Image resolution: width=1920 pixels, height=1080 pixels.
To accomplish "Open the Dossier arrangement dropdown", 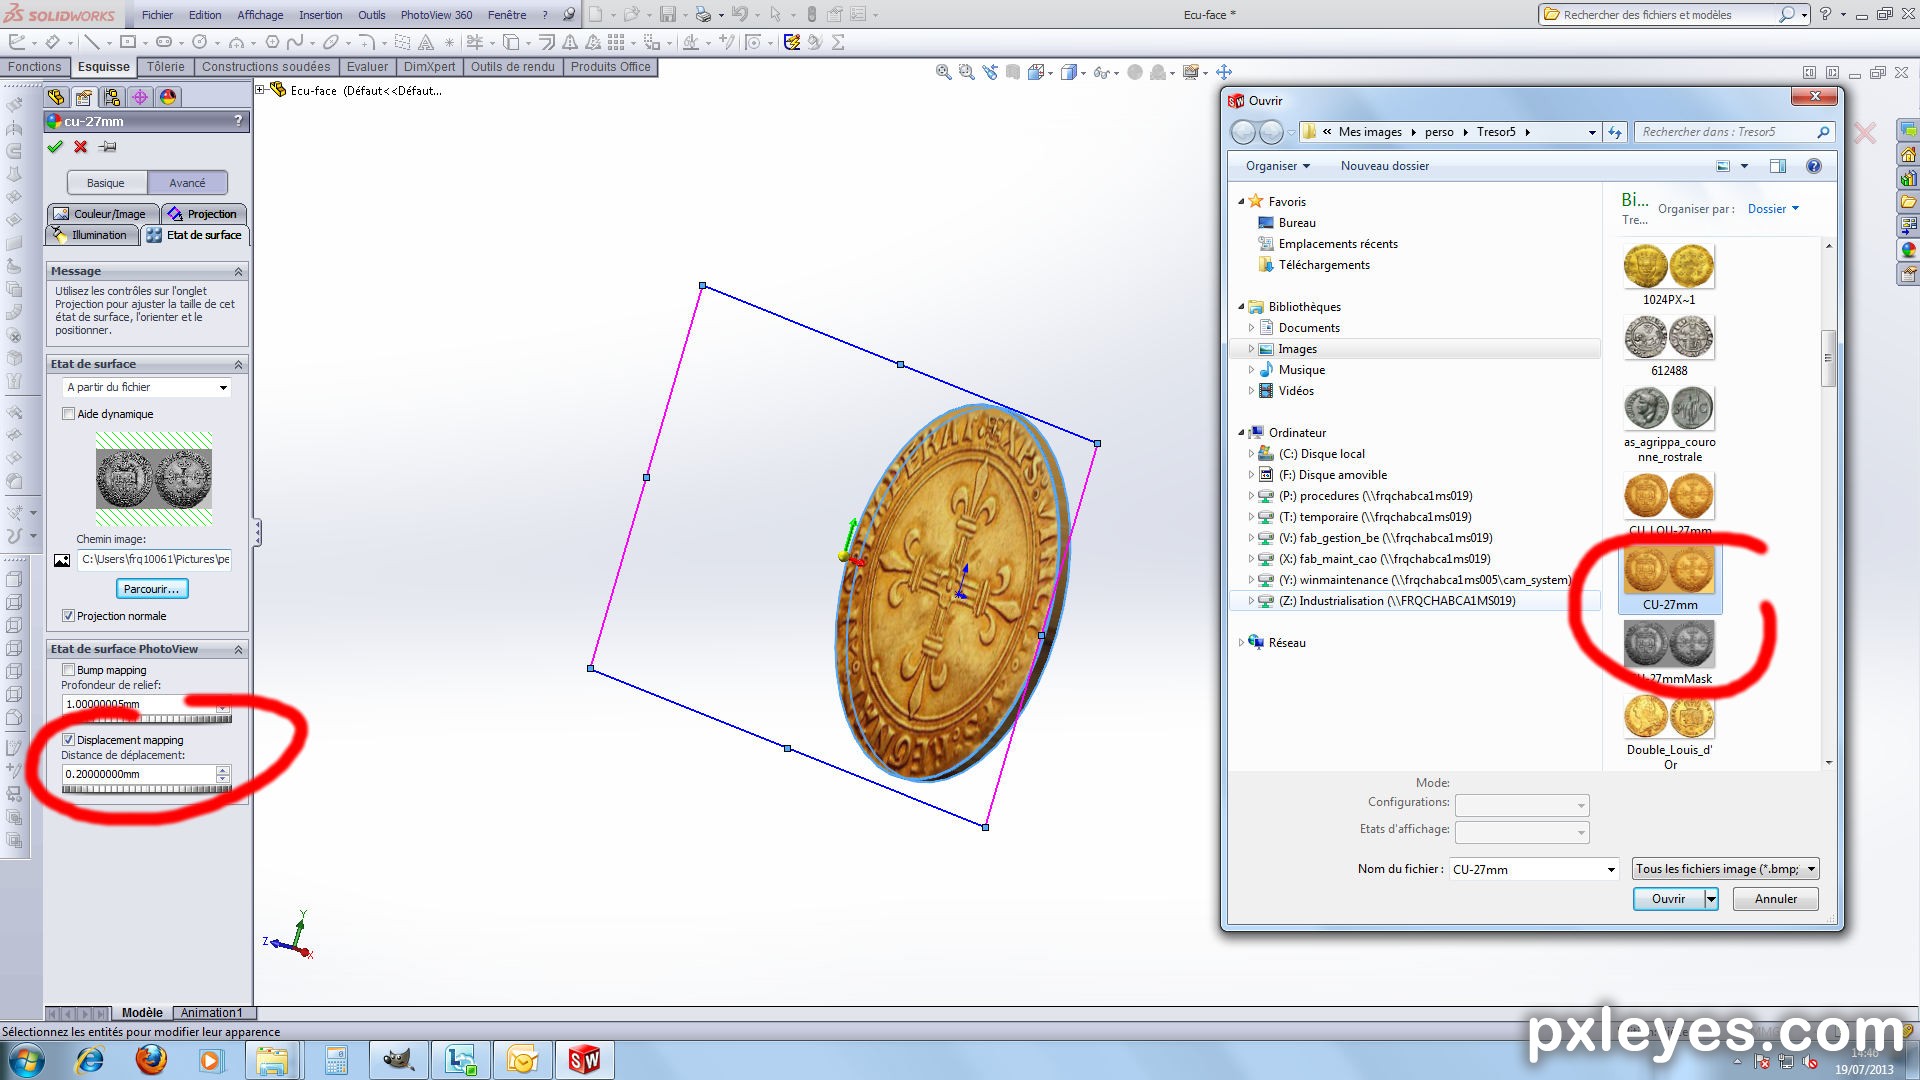I will (x=1773, y=209).
